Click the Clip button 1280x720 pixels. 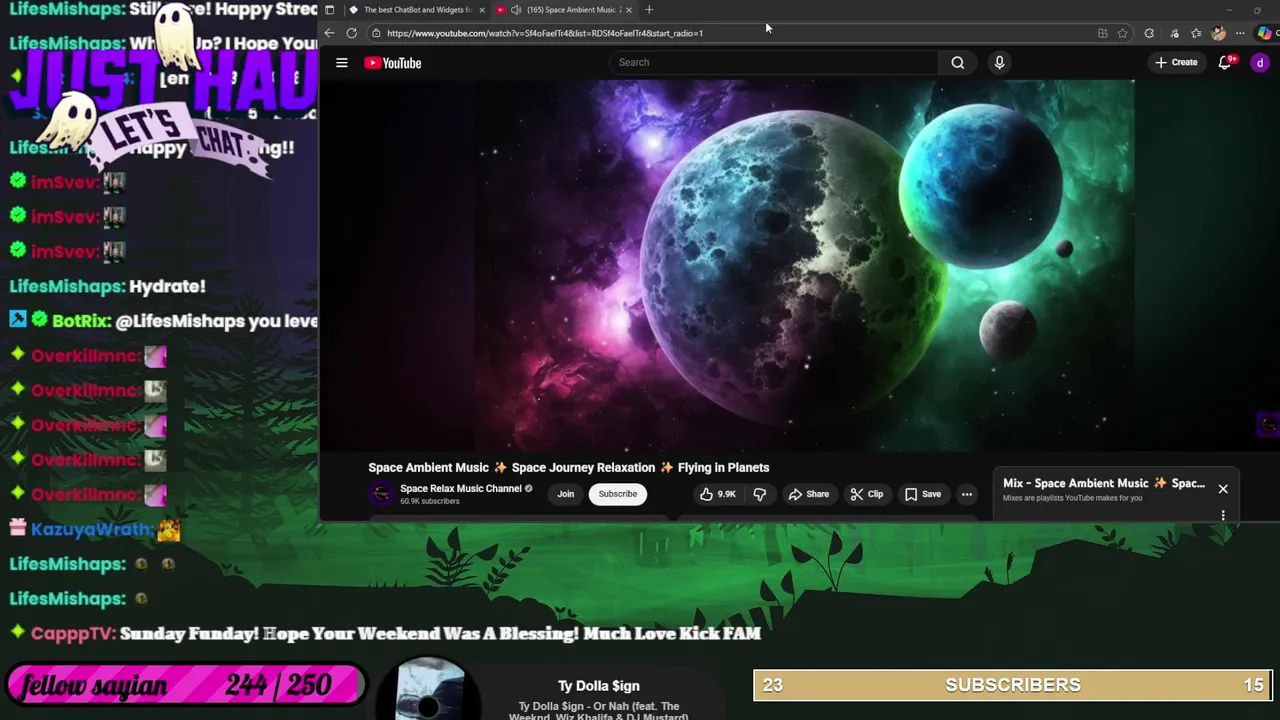coord(866,494)
